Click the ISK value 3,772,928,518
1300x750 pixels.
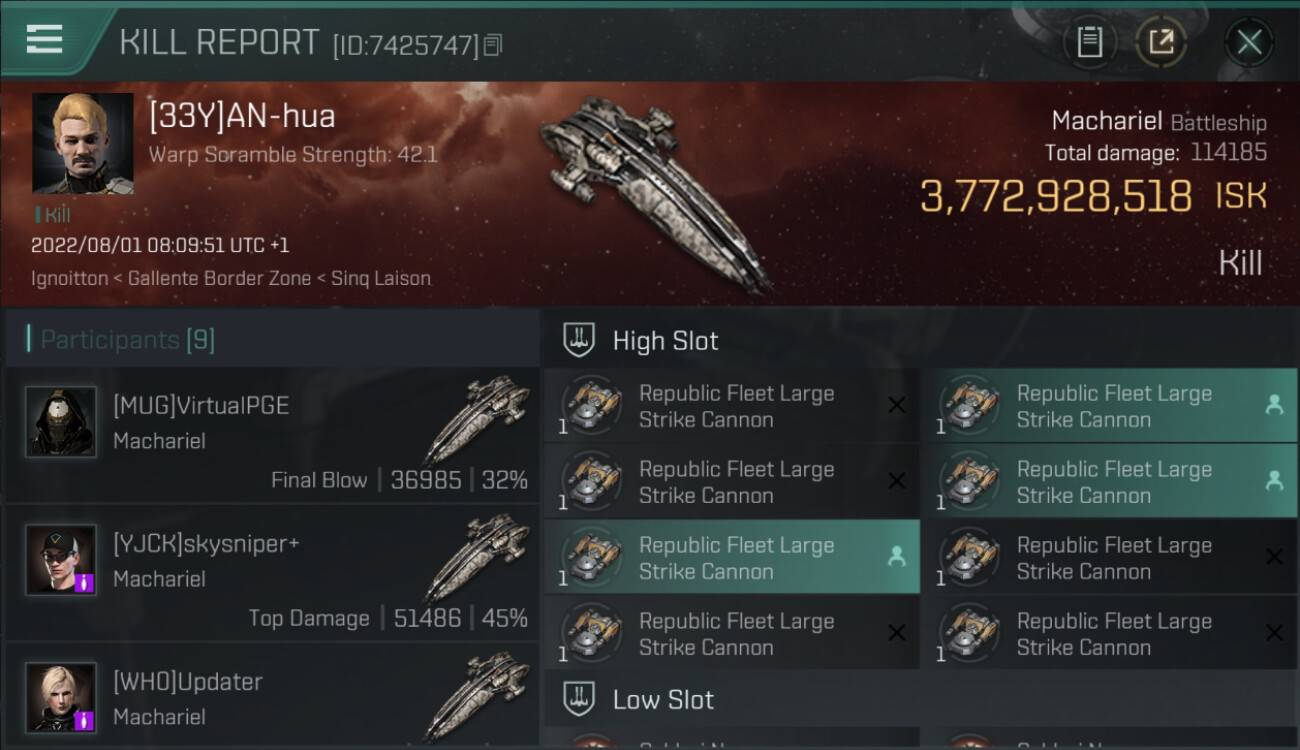tap(1056, 197)
